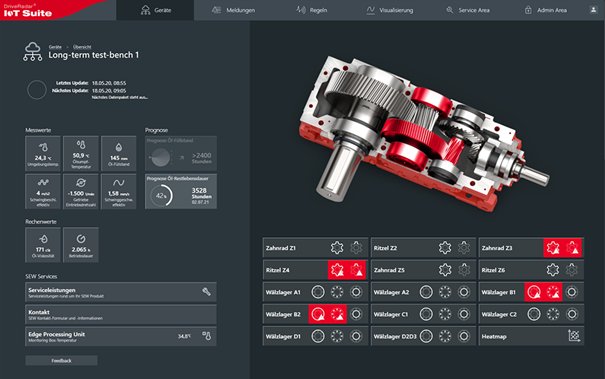Open the 171 cSt oil viscosity tile
The height and width of the screenshot is (379, 605).
point(43,245)
